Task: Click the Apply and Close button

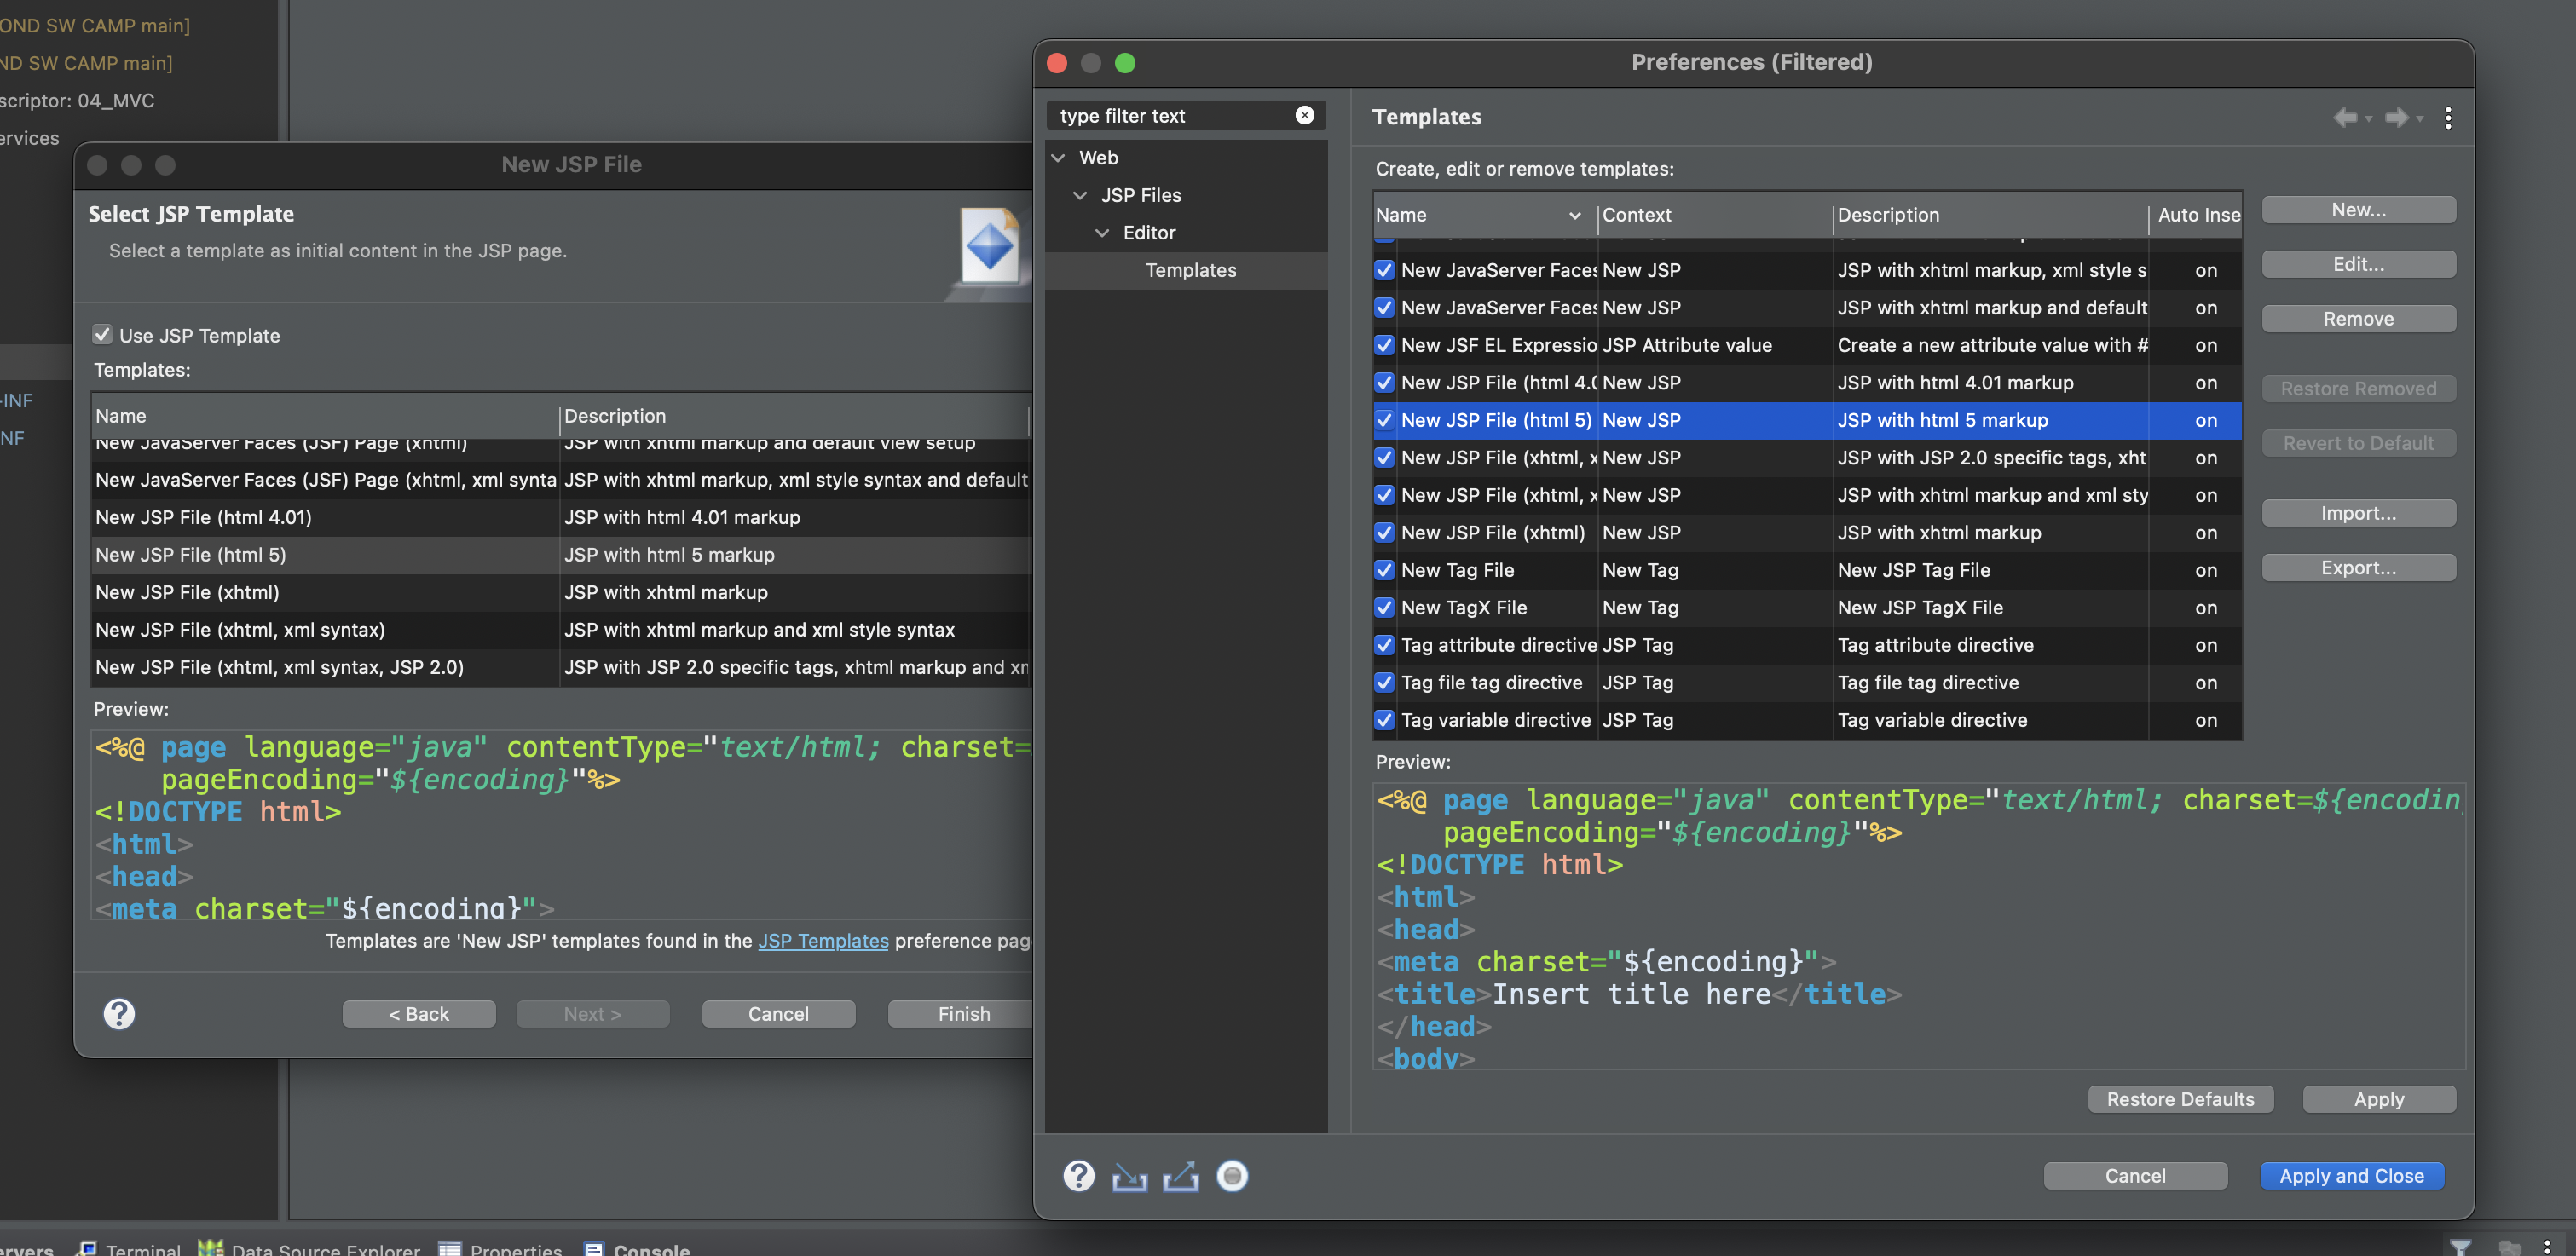Action: click(x=2351, y=1176)
